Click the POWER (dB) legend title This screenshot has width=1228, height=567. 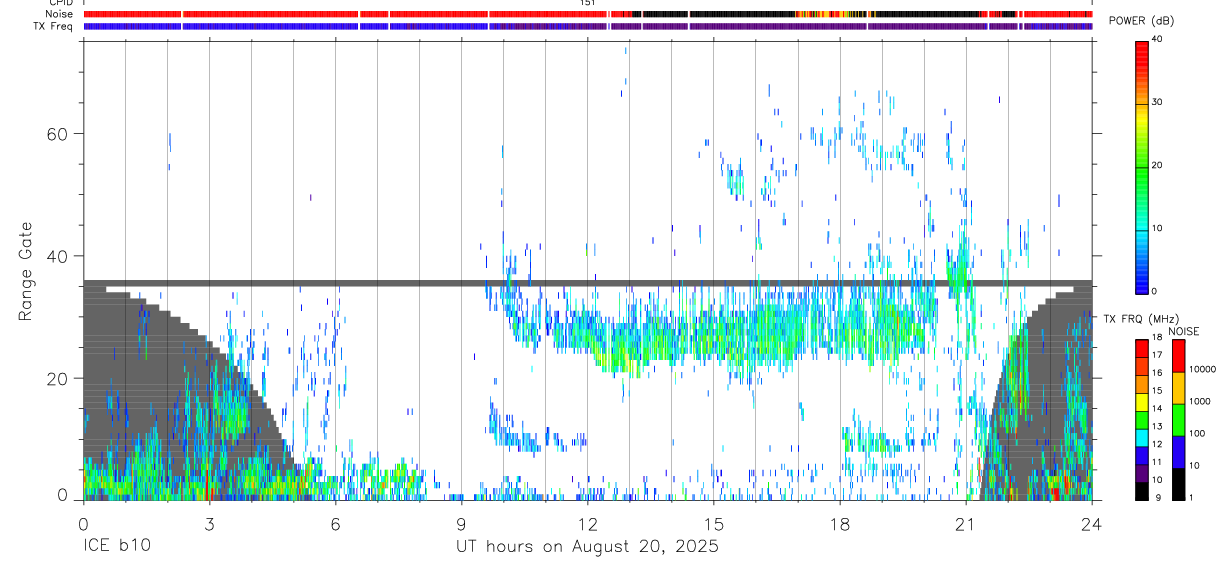click(x=1142, y=21)
